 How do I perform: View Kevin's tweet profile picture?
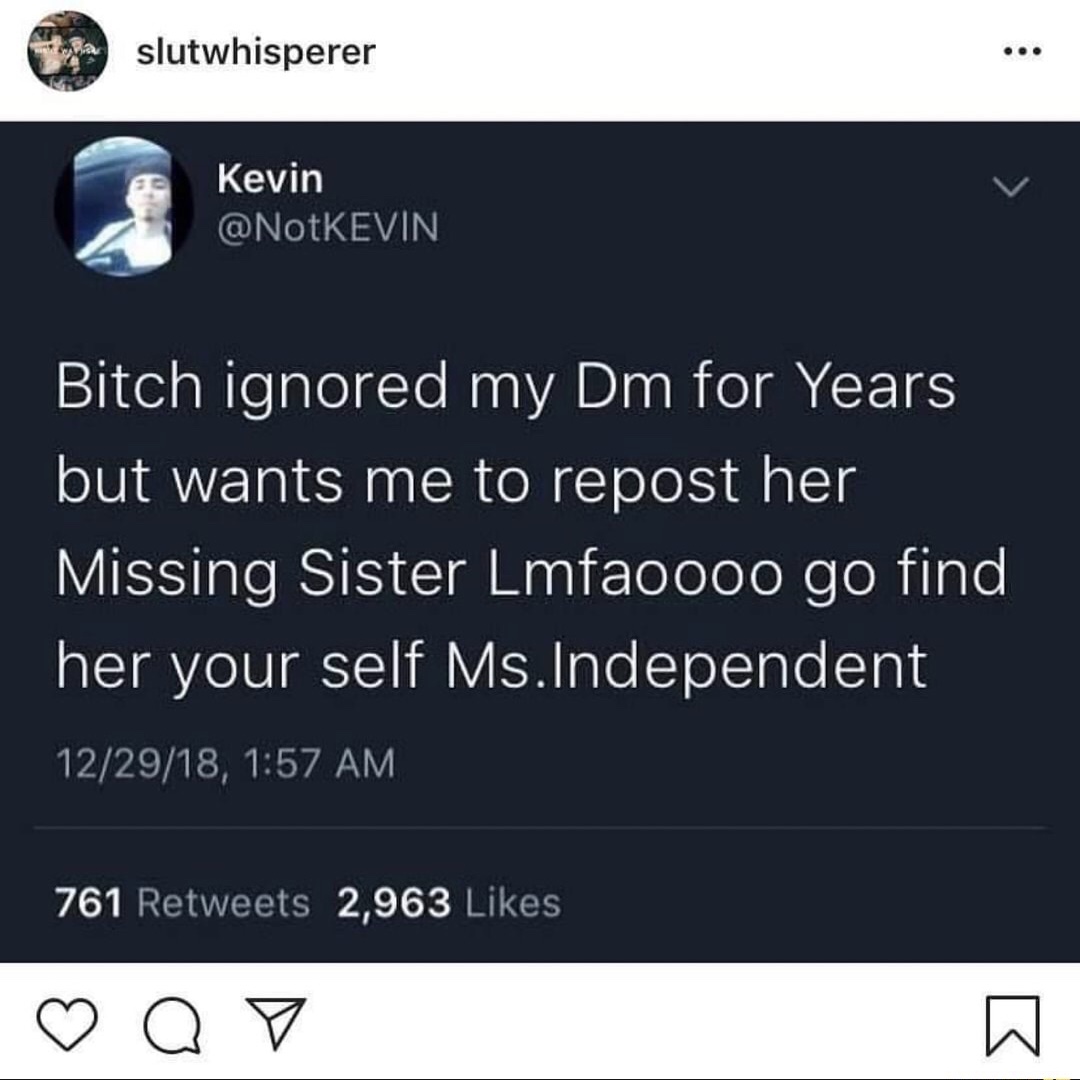pyautogui.click(x=123, y=207)
